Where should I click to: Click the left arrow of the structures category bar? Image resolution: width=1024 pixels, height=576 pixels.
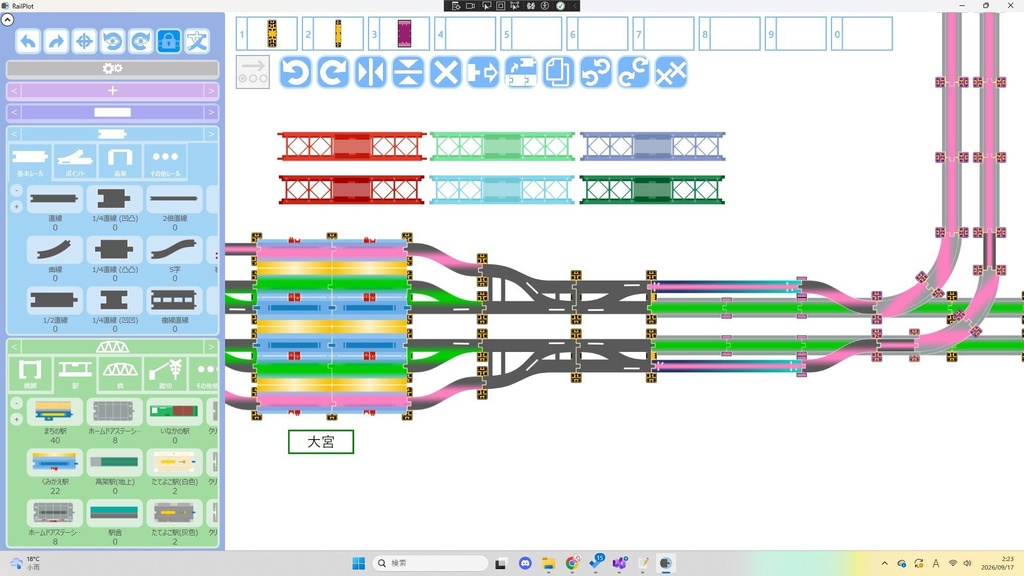(x=14, y=346)
